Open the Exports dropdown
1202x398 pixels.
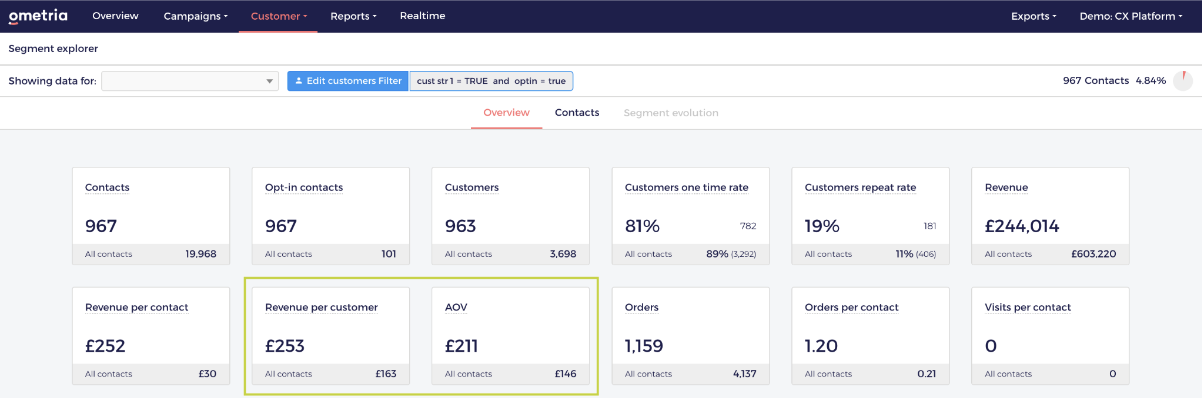click(1033, 16)
